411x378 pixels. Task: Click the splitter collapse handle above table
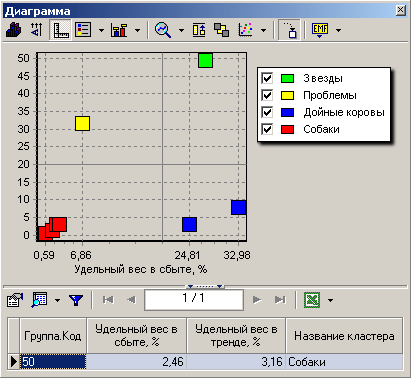click(205, 286)
